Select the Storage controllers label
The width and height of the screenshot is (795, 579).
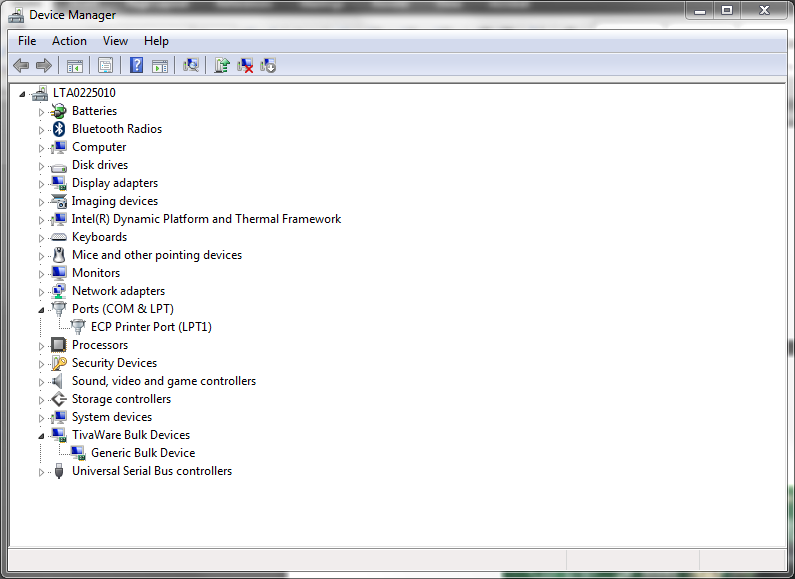pyautogui.click(x=121, y=399)
